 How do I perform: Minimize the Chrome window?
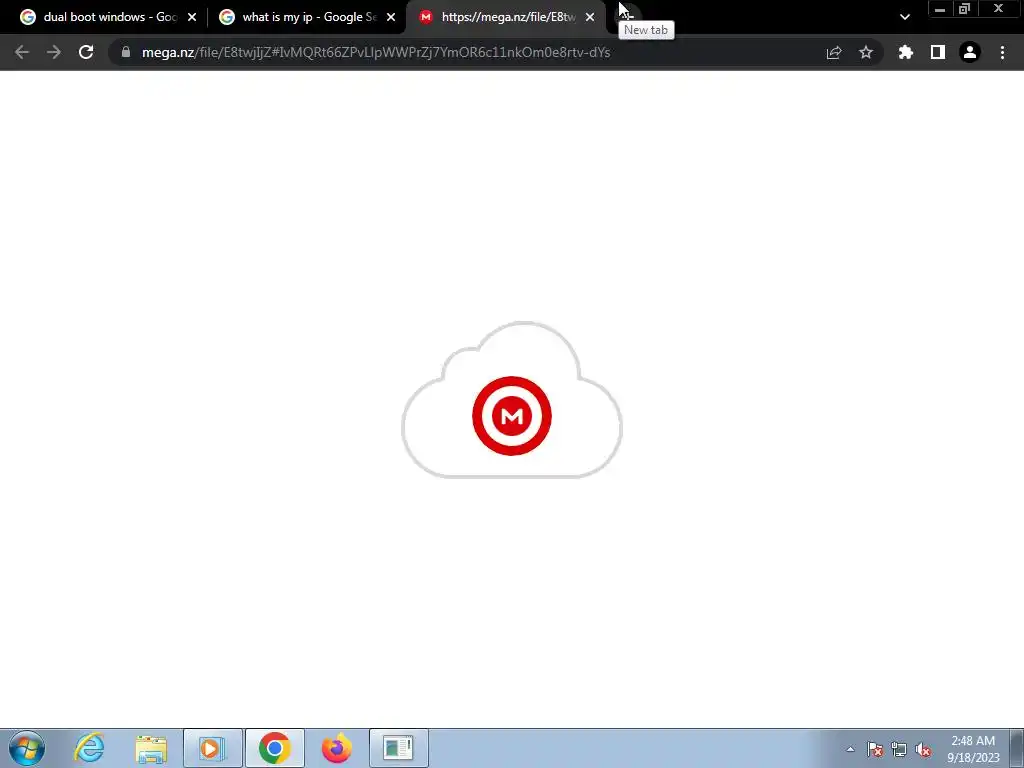pyautogui.click(x=940, y=9)
